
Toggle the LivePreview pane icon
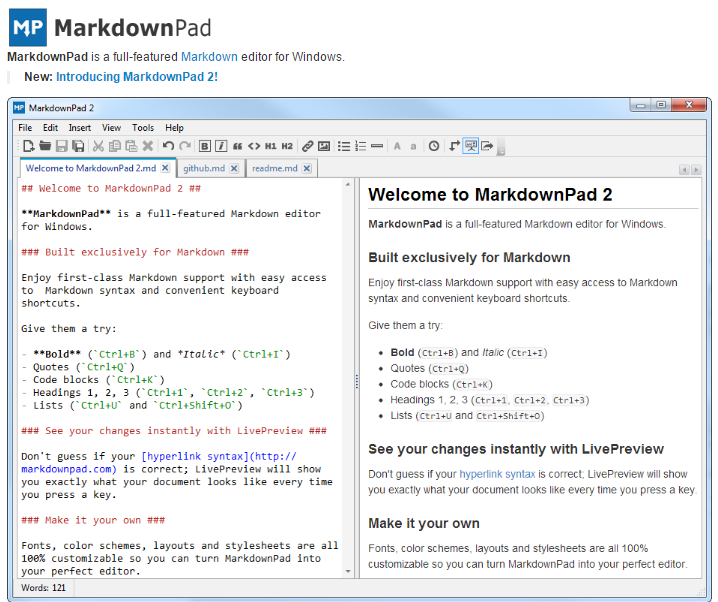470,146
